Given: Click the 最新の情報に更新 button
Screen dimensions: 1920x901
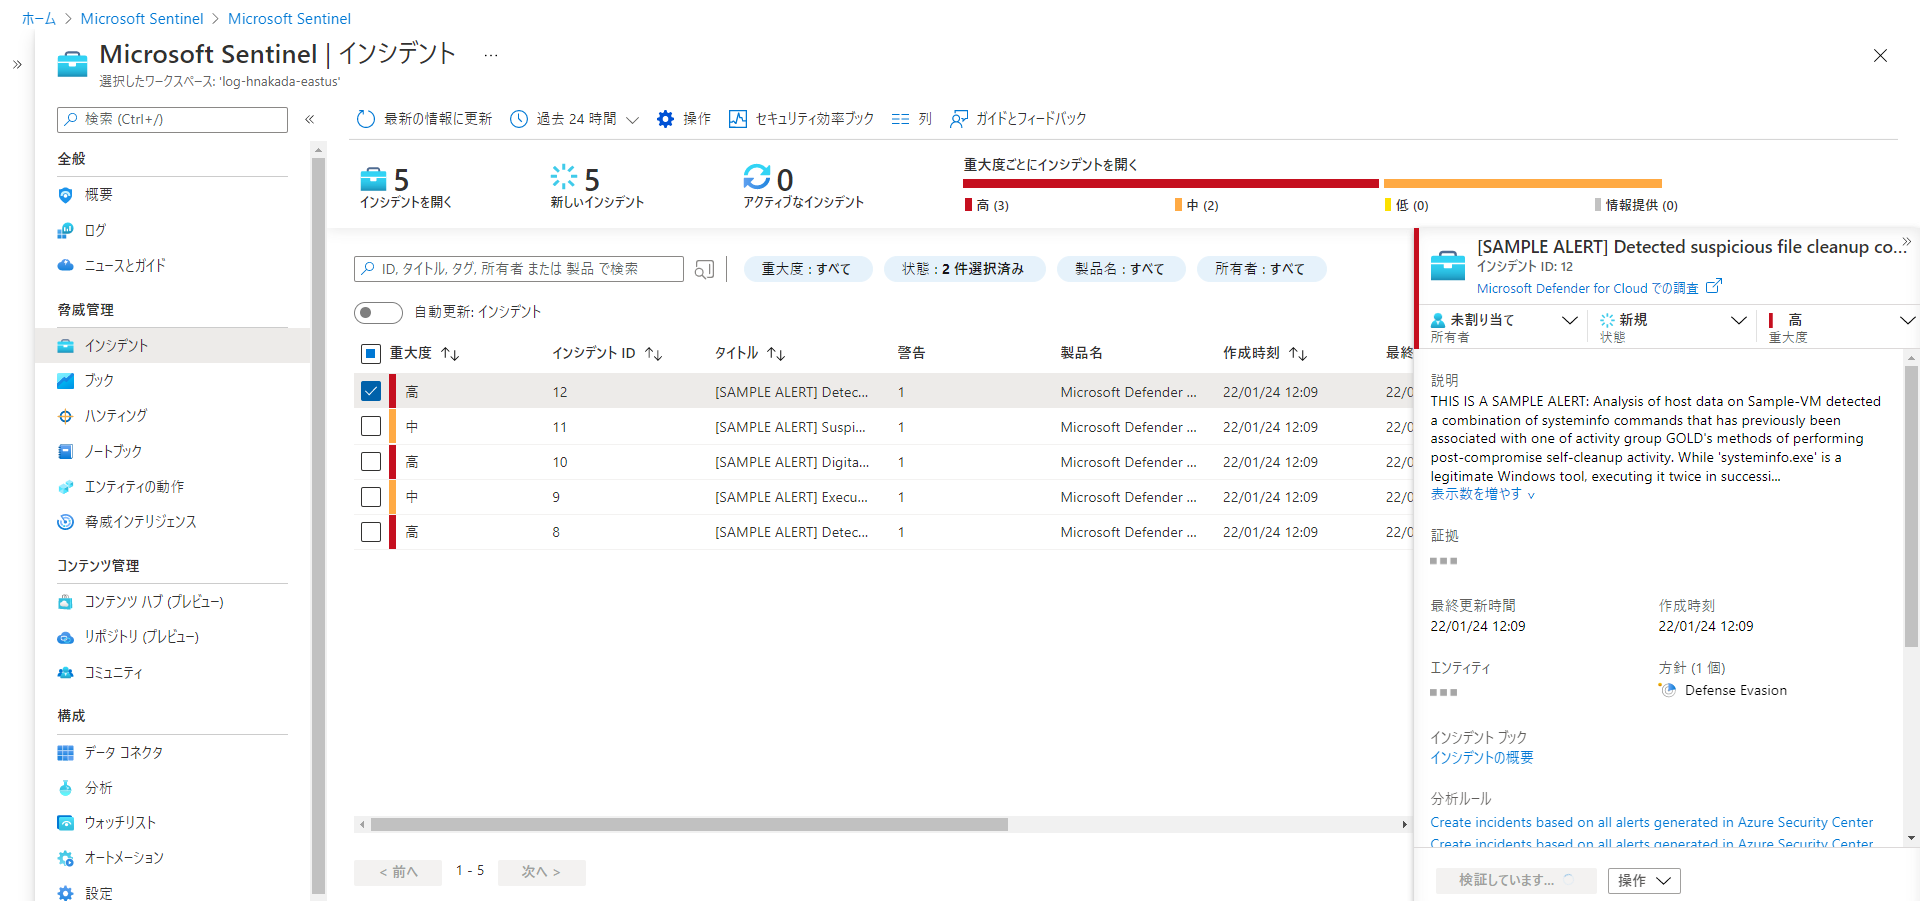Looking at the screenshot, I should coord(425,119).
